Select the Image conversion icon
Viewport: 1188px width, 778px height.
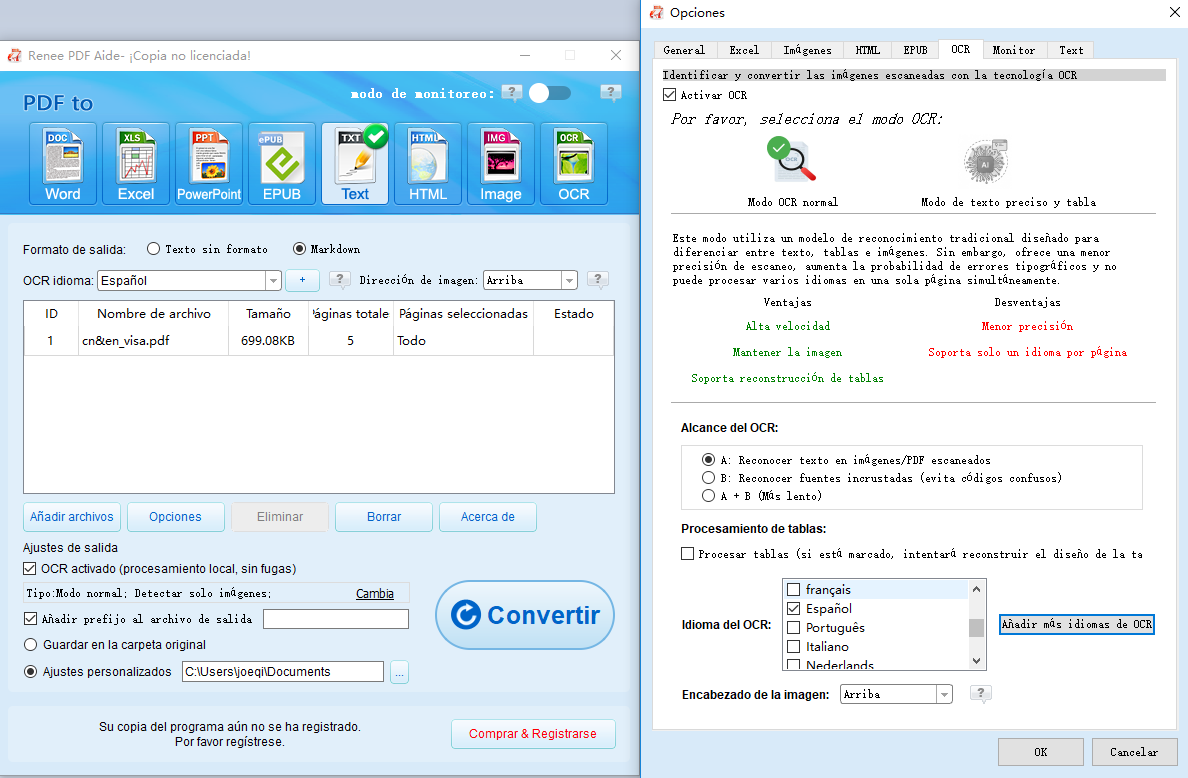[x=500, y=162]
